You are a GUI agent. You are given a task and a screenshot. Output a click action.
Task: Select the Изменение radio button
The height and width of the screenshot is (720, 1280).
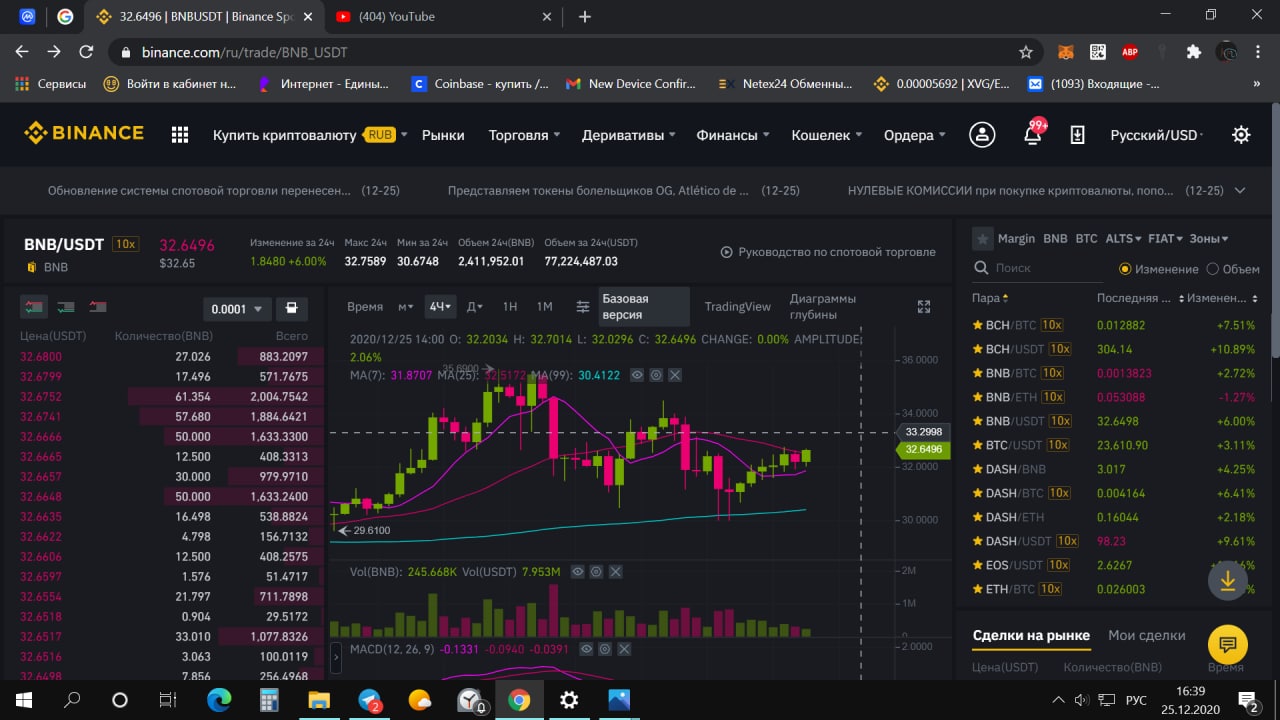coord(1125,269)
